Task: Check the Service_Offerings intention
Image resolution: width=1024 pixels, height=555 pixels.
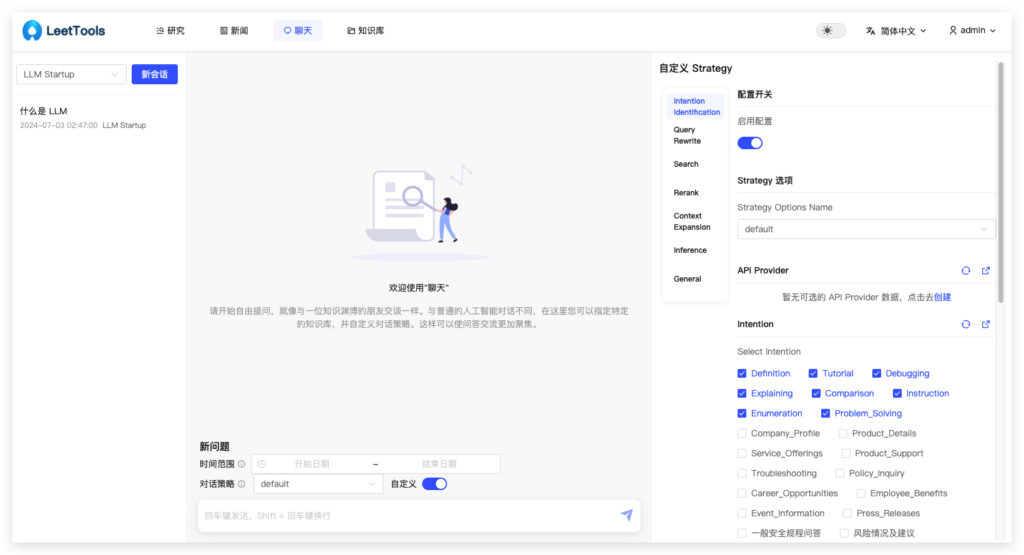Action: coord(741,453)
